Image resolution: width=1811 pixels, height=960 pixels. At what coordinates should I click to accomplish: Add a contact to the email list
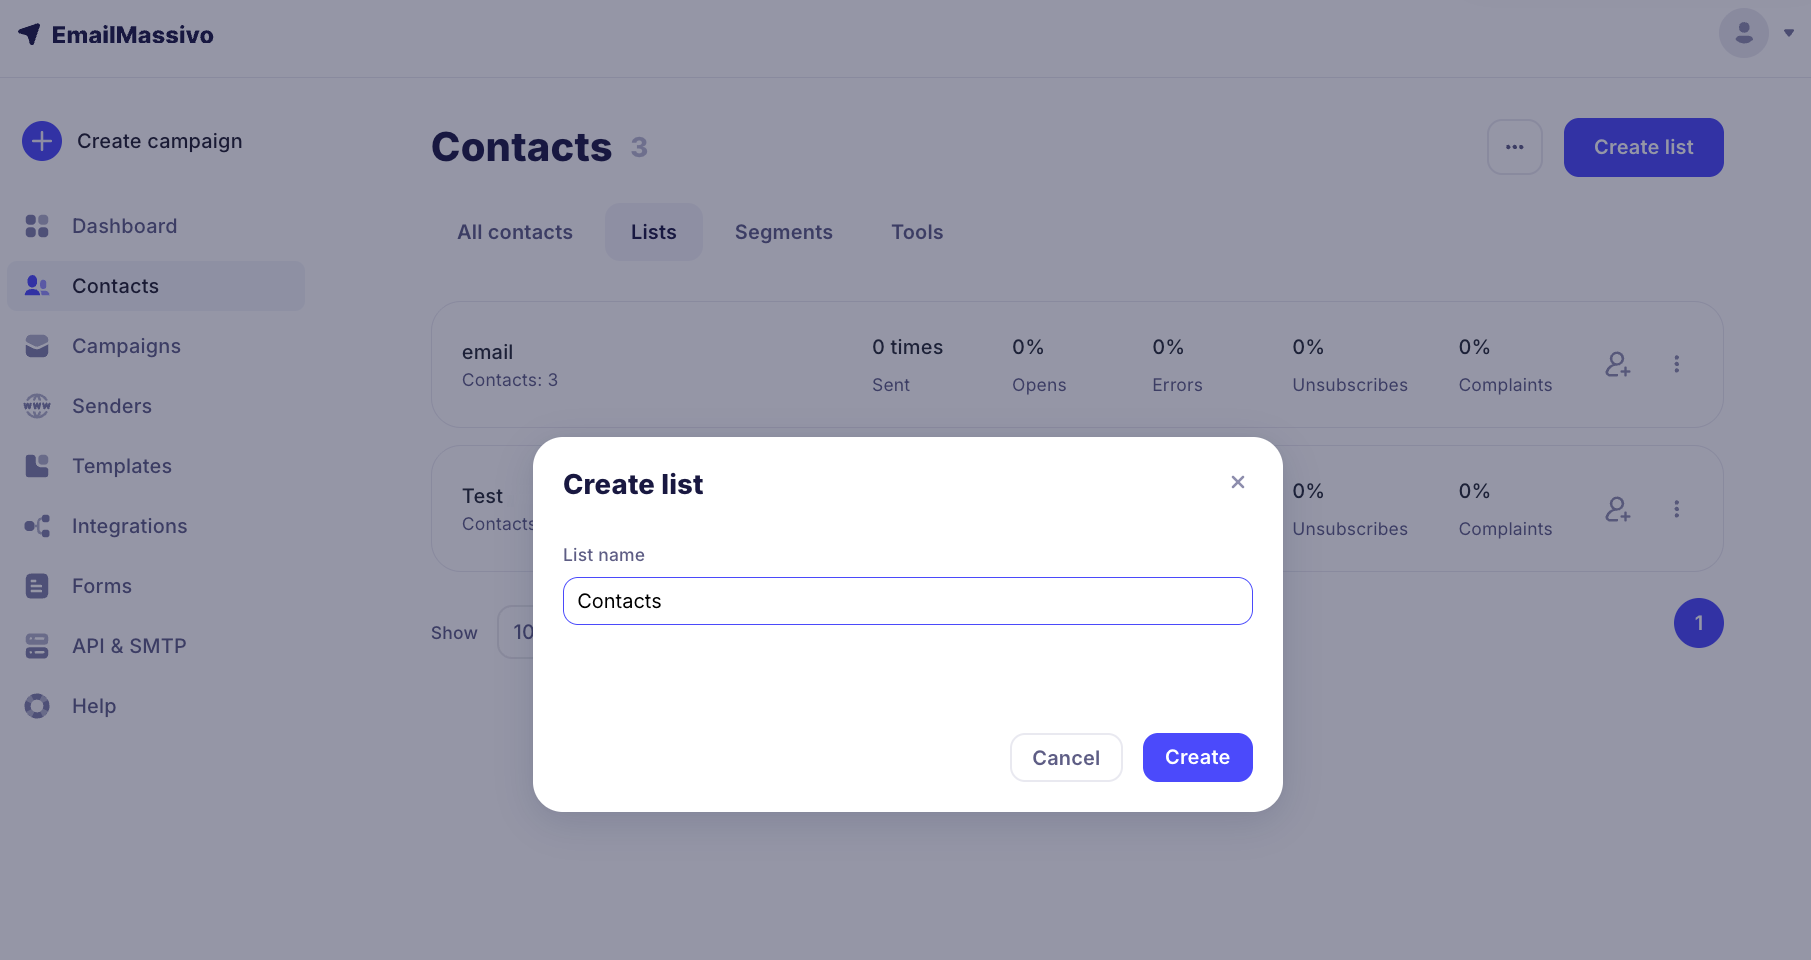pyautogui.click(x=1617, y=365)
